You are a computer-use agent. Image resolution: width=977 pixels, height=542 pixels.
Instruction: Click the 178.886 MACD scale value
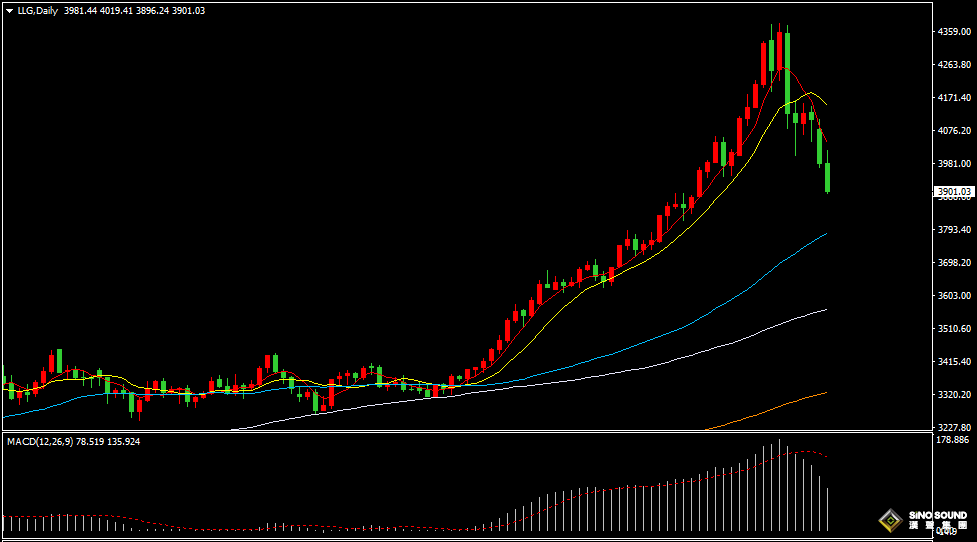(954, 440)
